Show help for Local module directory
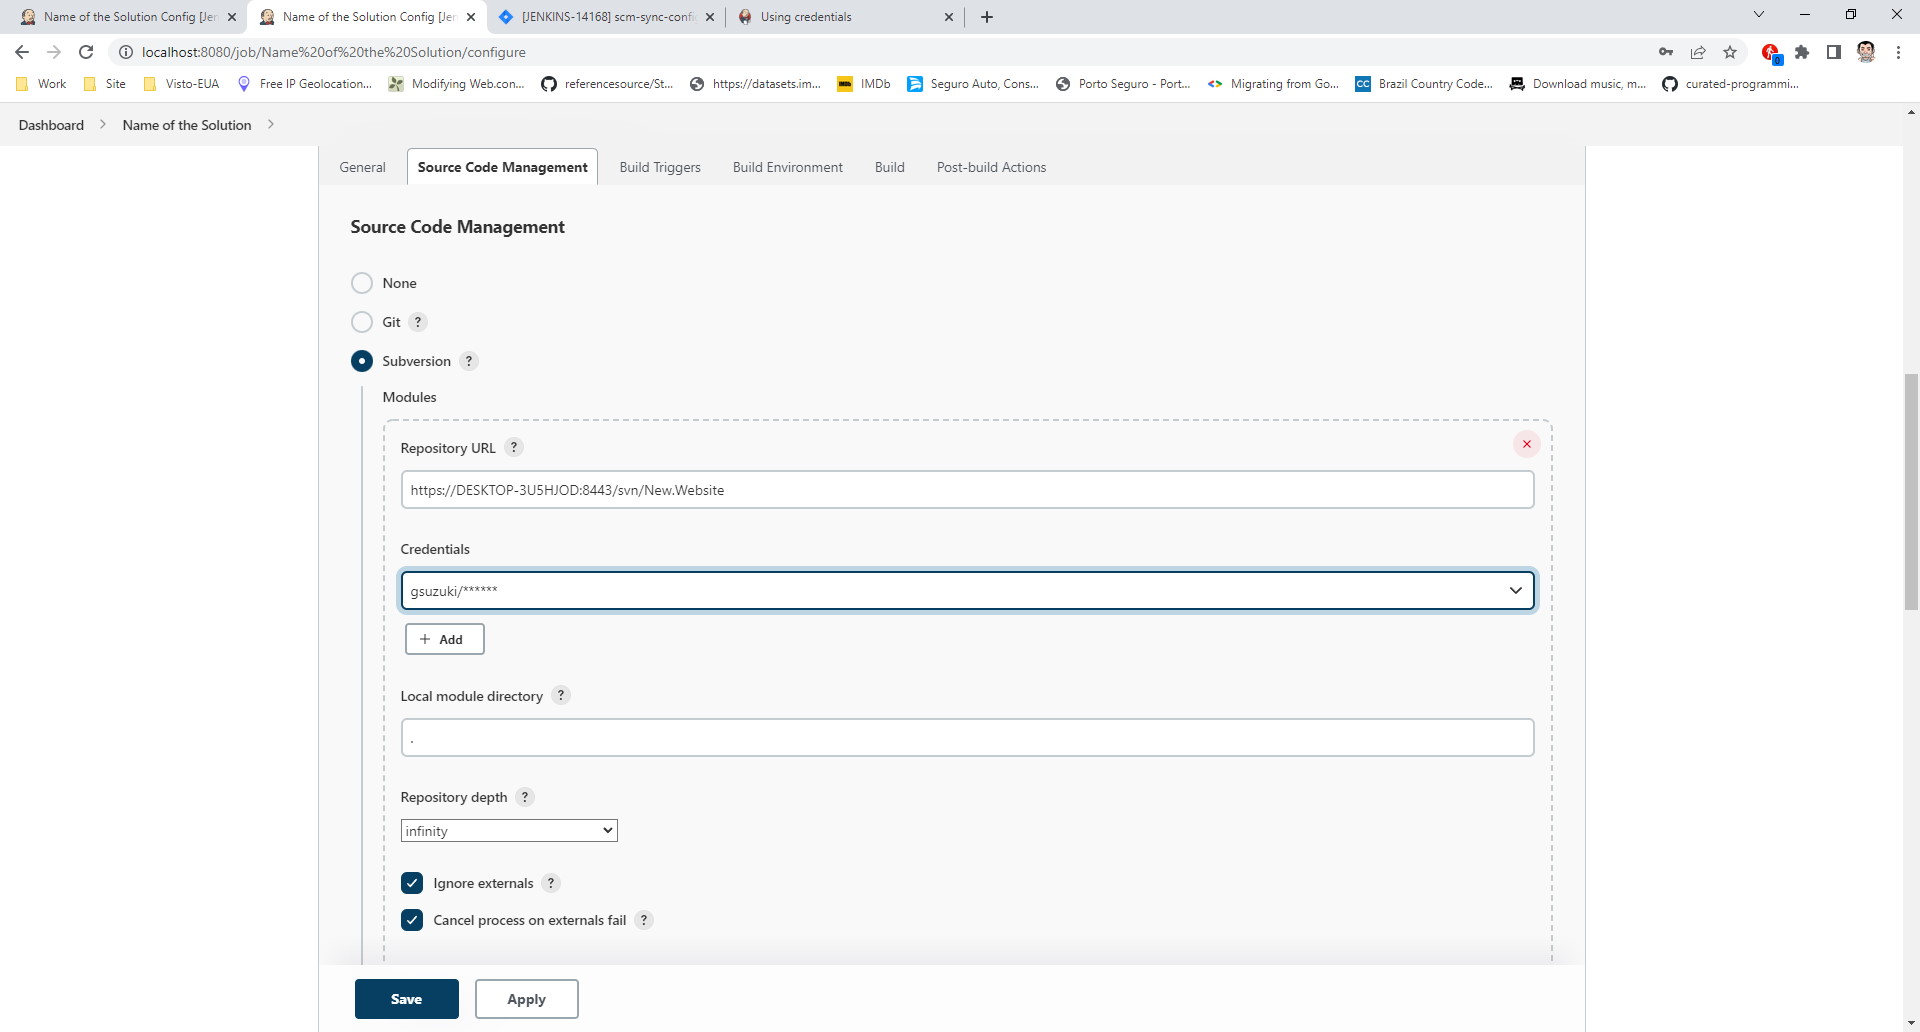 pyautogui.click(x=561, y=695)
